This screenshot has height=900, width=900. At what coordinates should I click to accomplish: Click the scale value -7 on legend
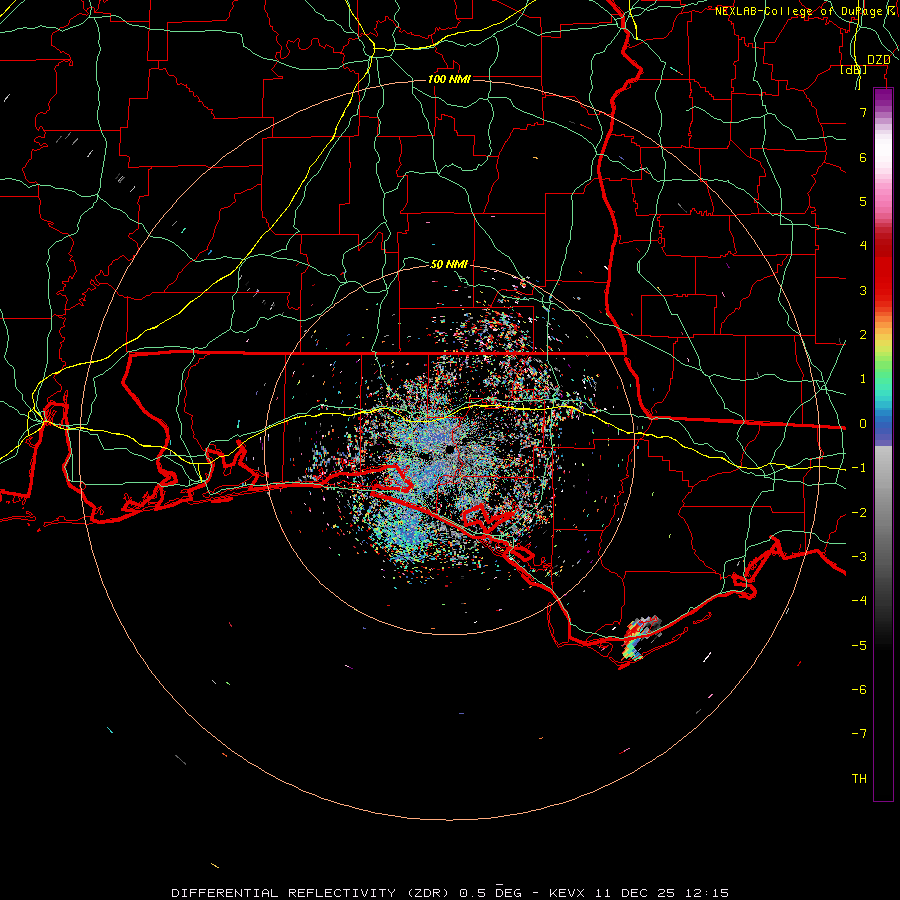click(859, 734)
